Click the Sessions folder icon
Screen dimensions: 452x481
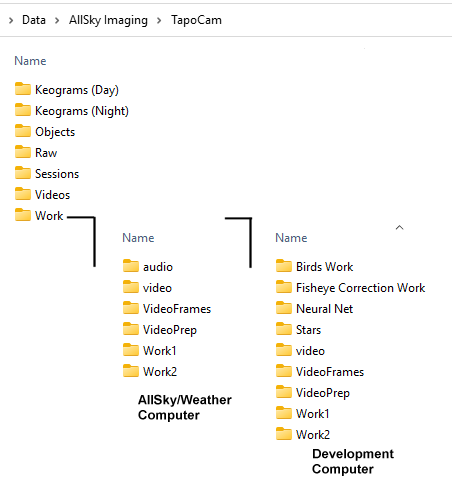pos(23,173)
